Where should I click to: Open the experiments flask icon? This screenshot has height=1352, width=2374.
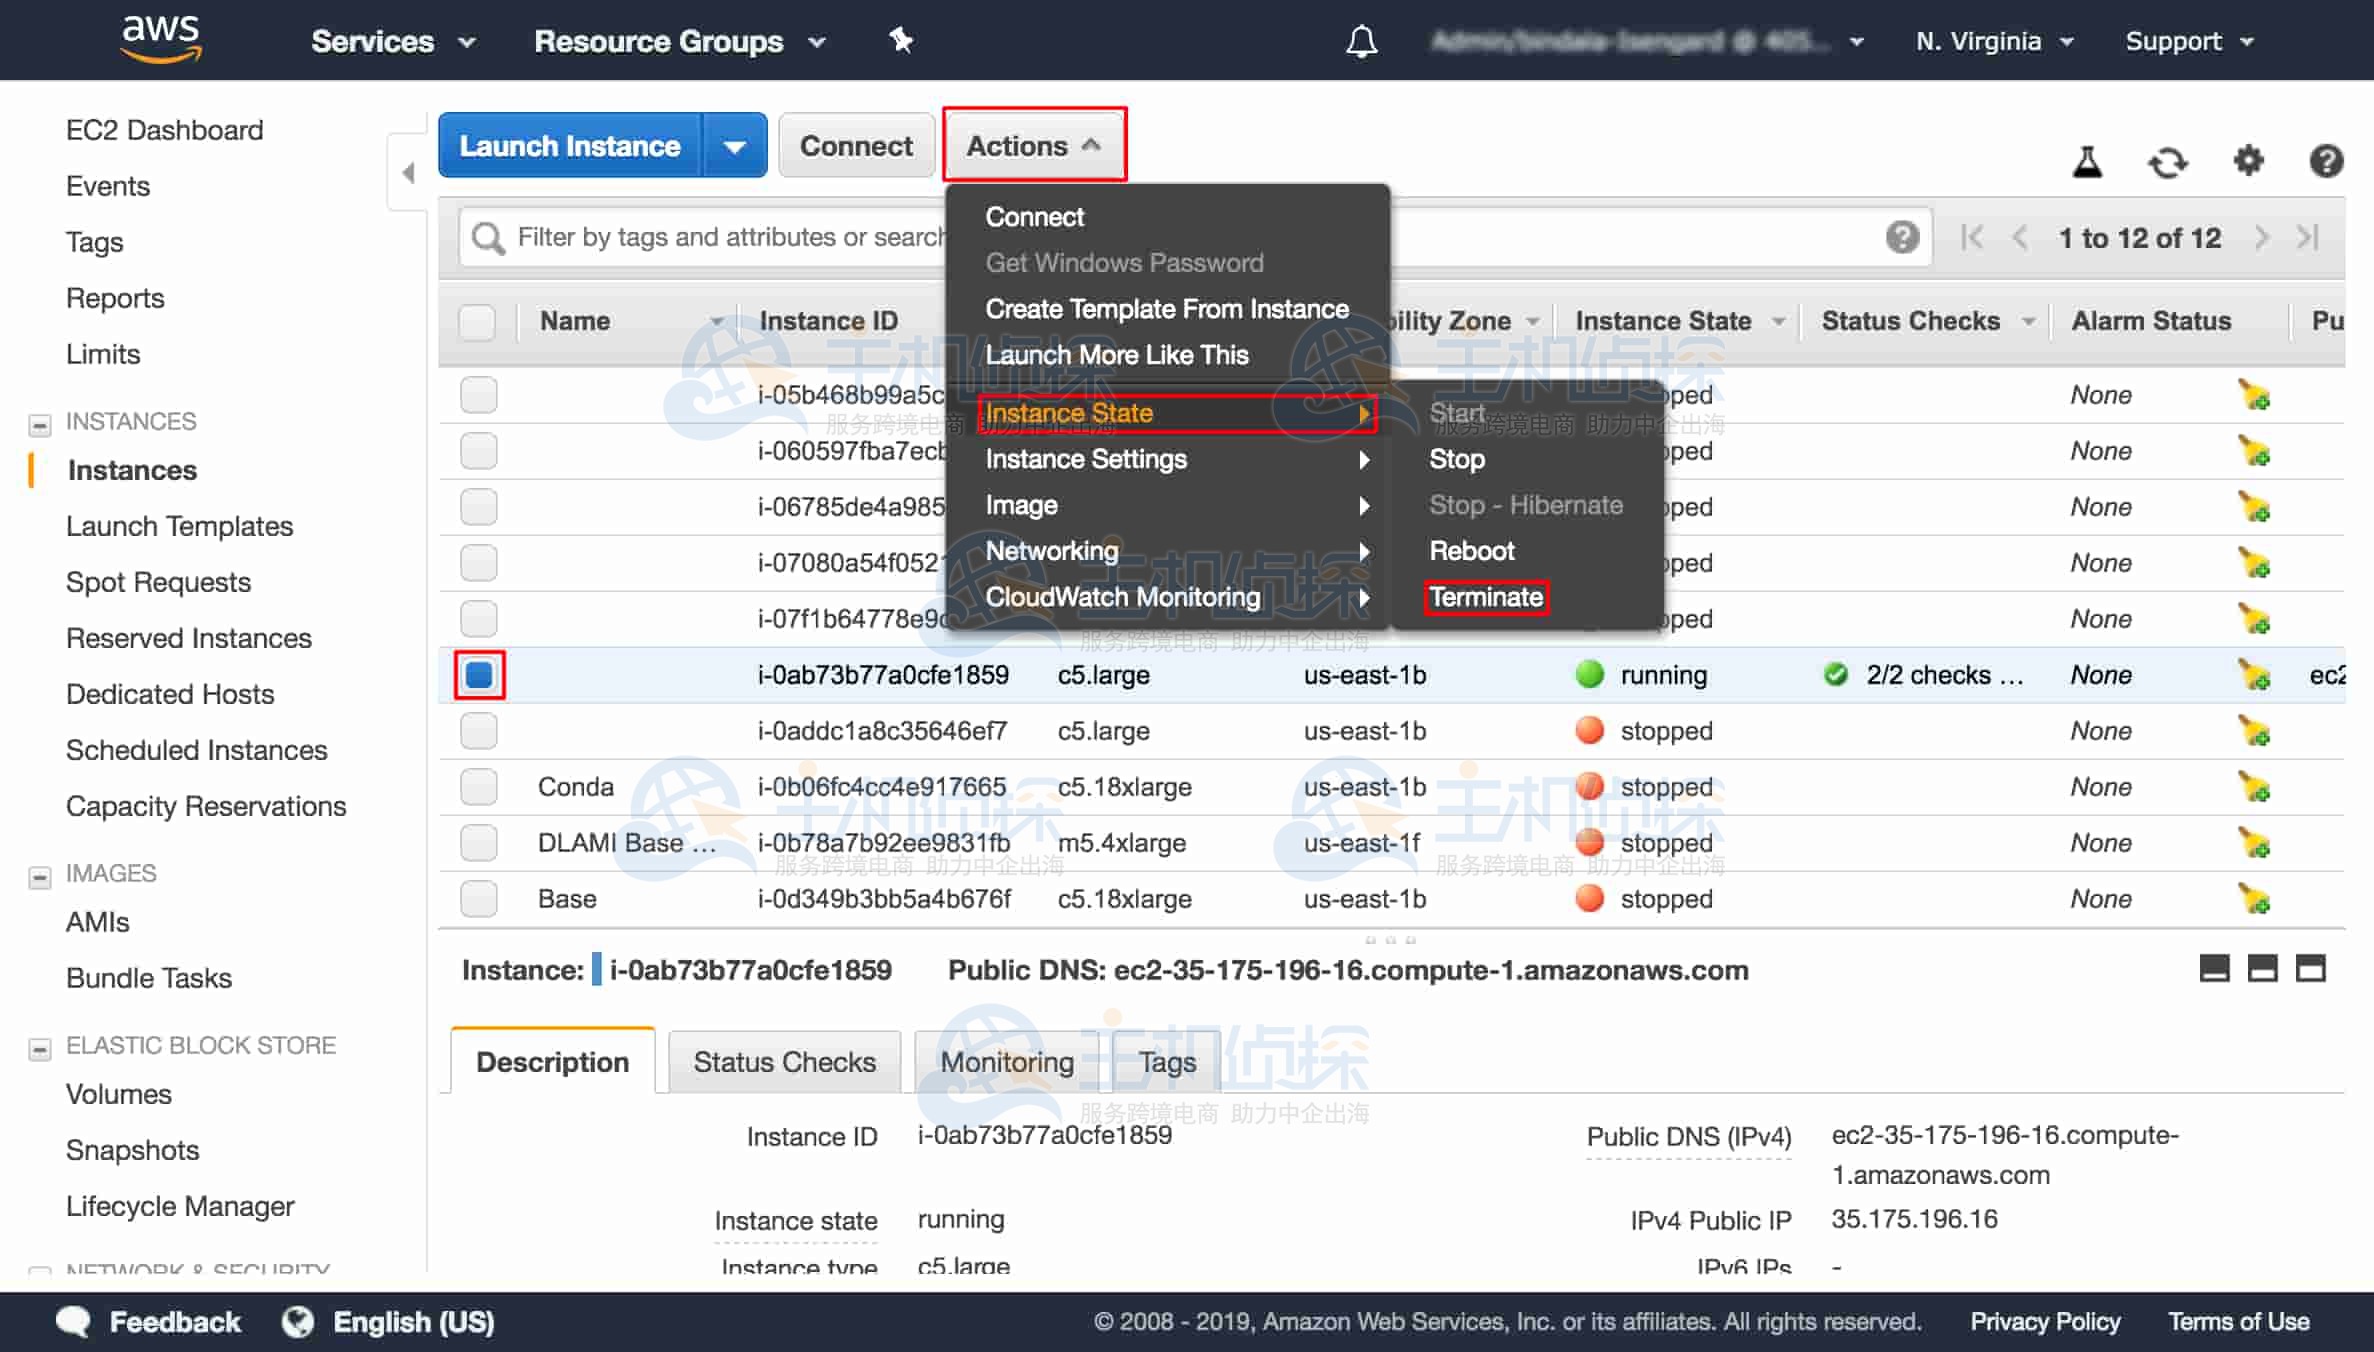pos(2087,162)
